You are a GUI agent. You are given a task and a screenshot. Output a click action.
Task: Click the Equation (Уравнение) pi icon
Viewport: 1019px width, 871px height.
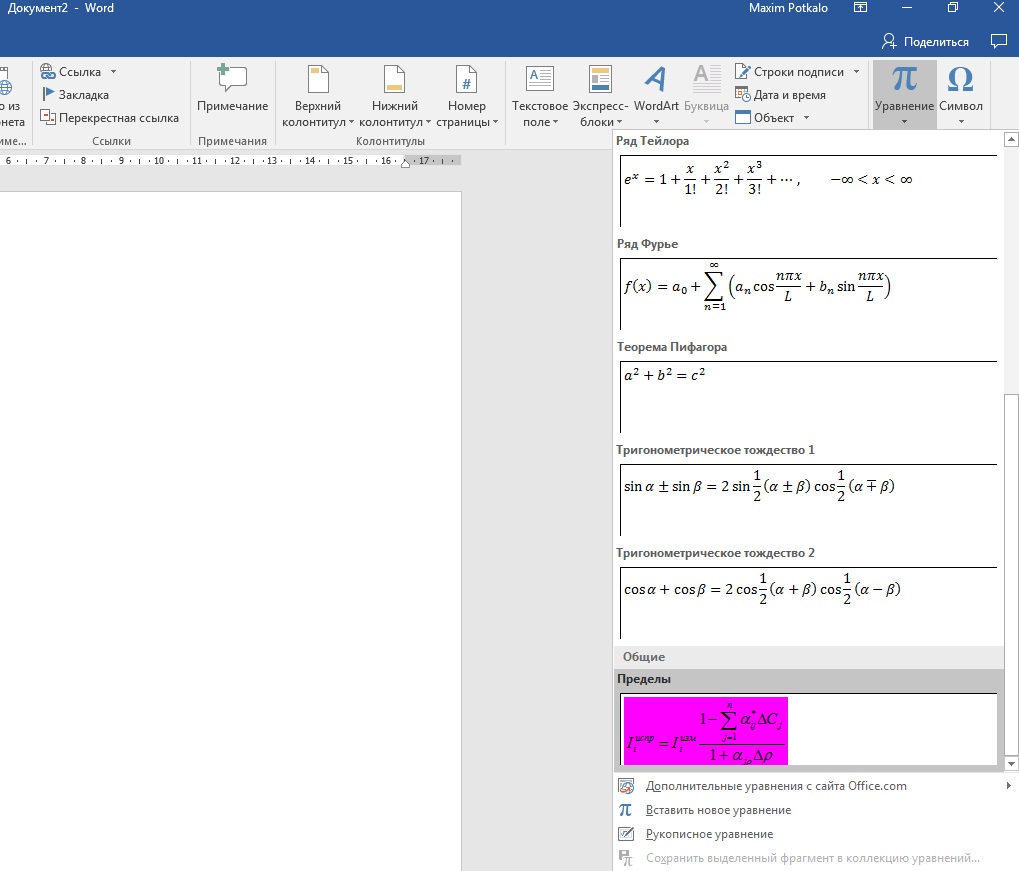904,79
